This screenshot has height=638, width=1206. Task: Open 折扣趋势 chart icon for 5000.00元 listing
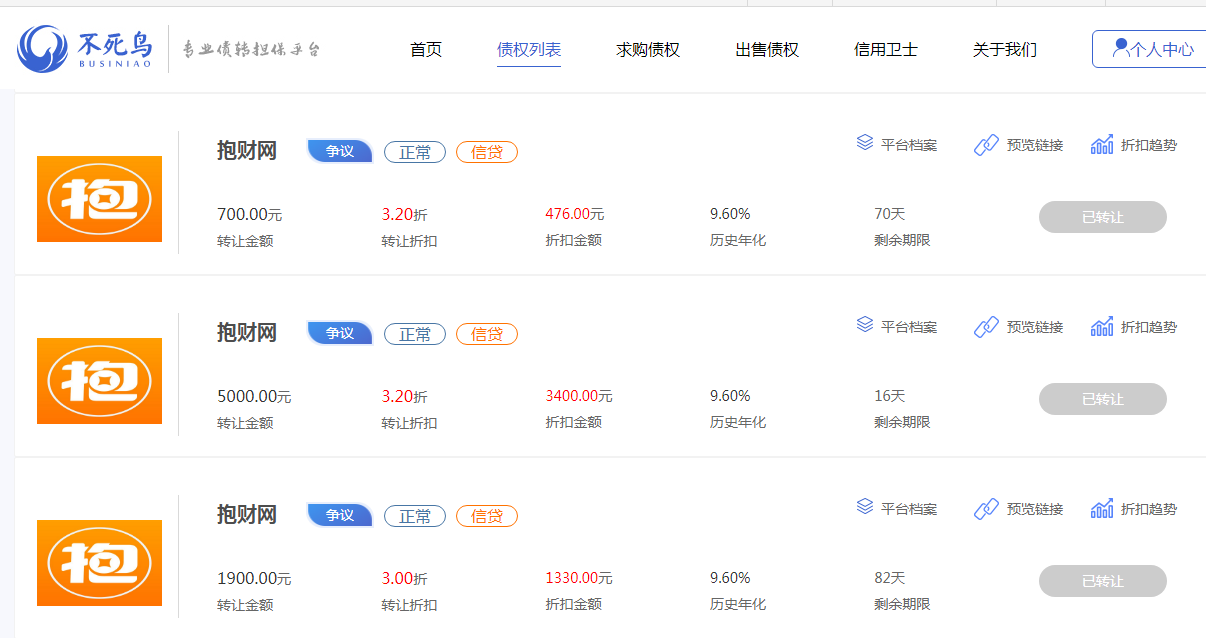pyautogui.click(x=1102, y=326)
